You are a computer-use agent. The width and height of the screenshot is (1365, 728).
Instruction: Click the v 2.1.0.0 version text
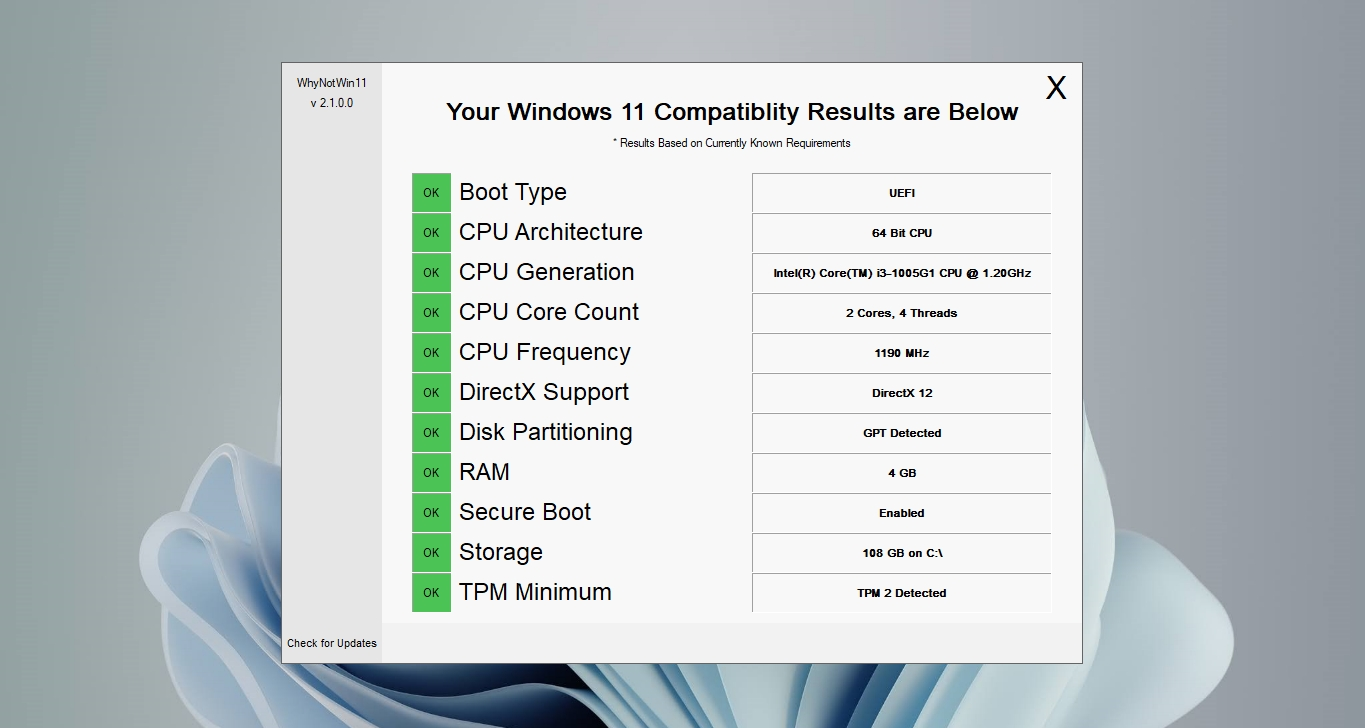(332, 103)
